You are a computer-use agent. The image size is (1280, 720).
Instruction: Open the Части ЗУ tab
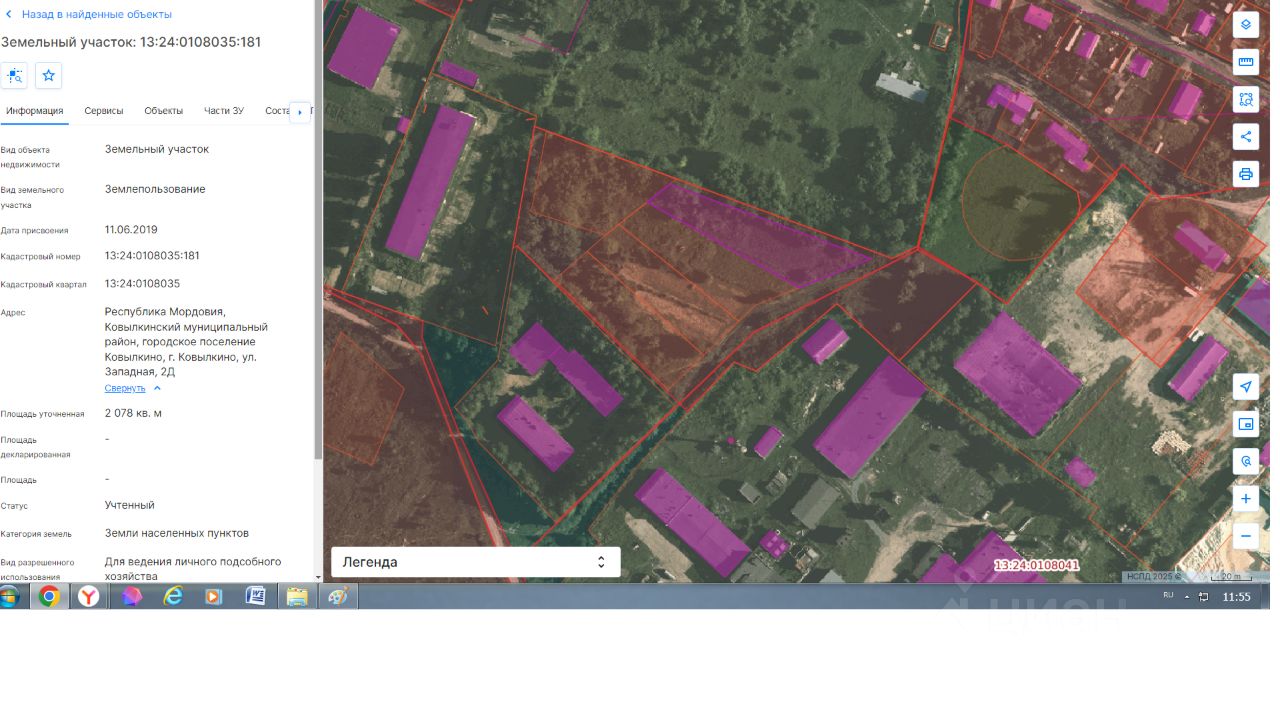point(224,111)
